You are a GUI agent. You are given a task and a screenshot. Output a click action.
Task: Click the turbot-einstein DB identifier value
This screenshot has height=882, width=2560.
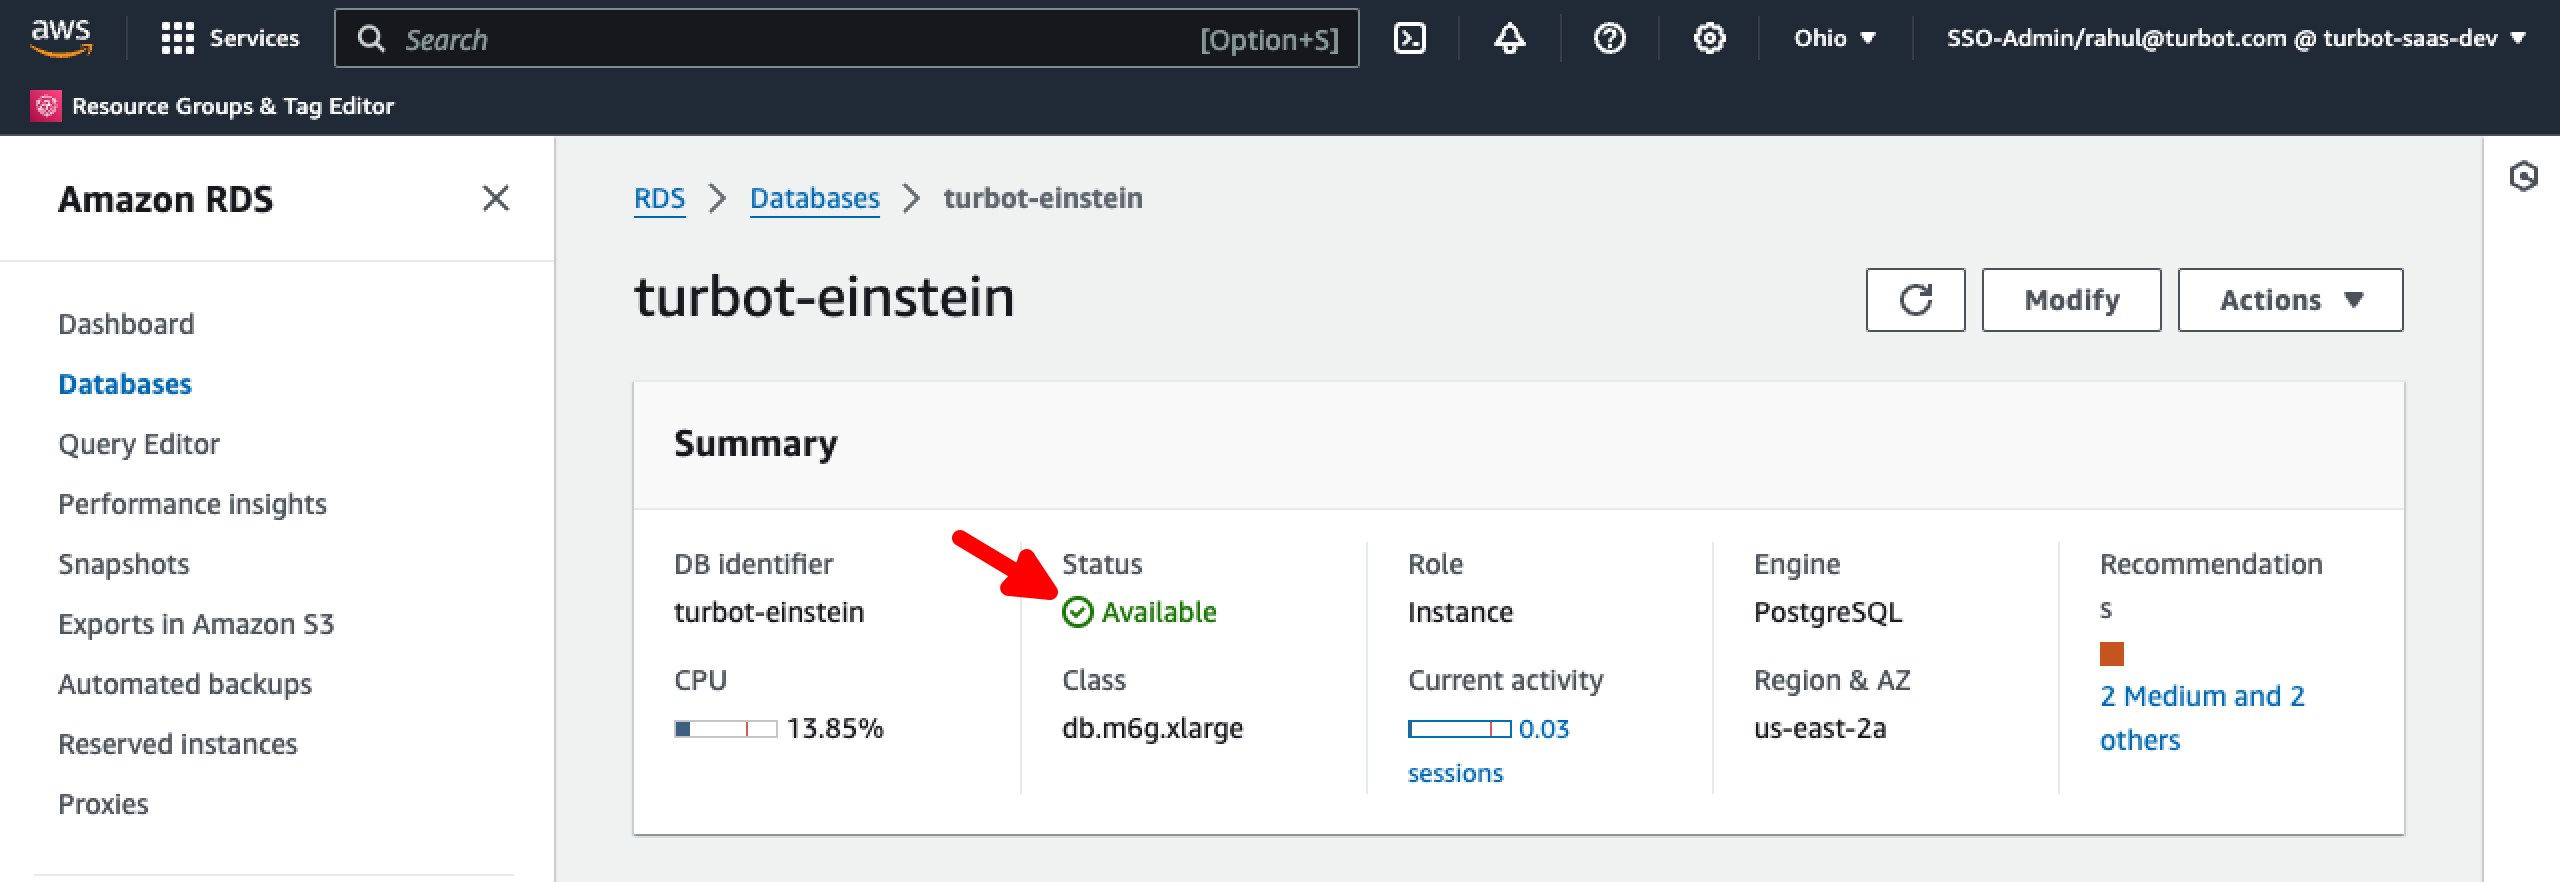769,612
